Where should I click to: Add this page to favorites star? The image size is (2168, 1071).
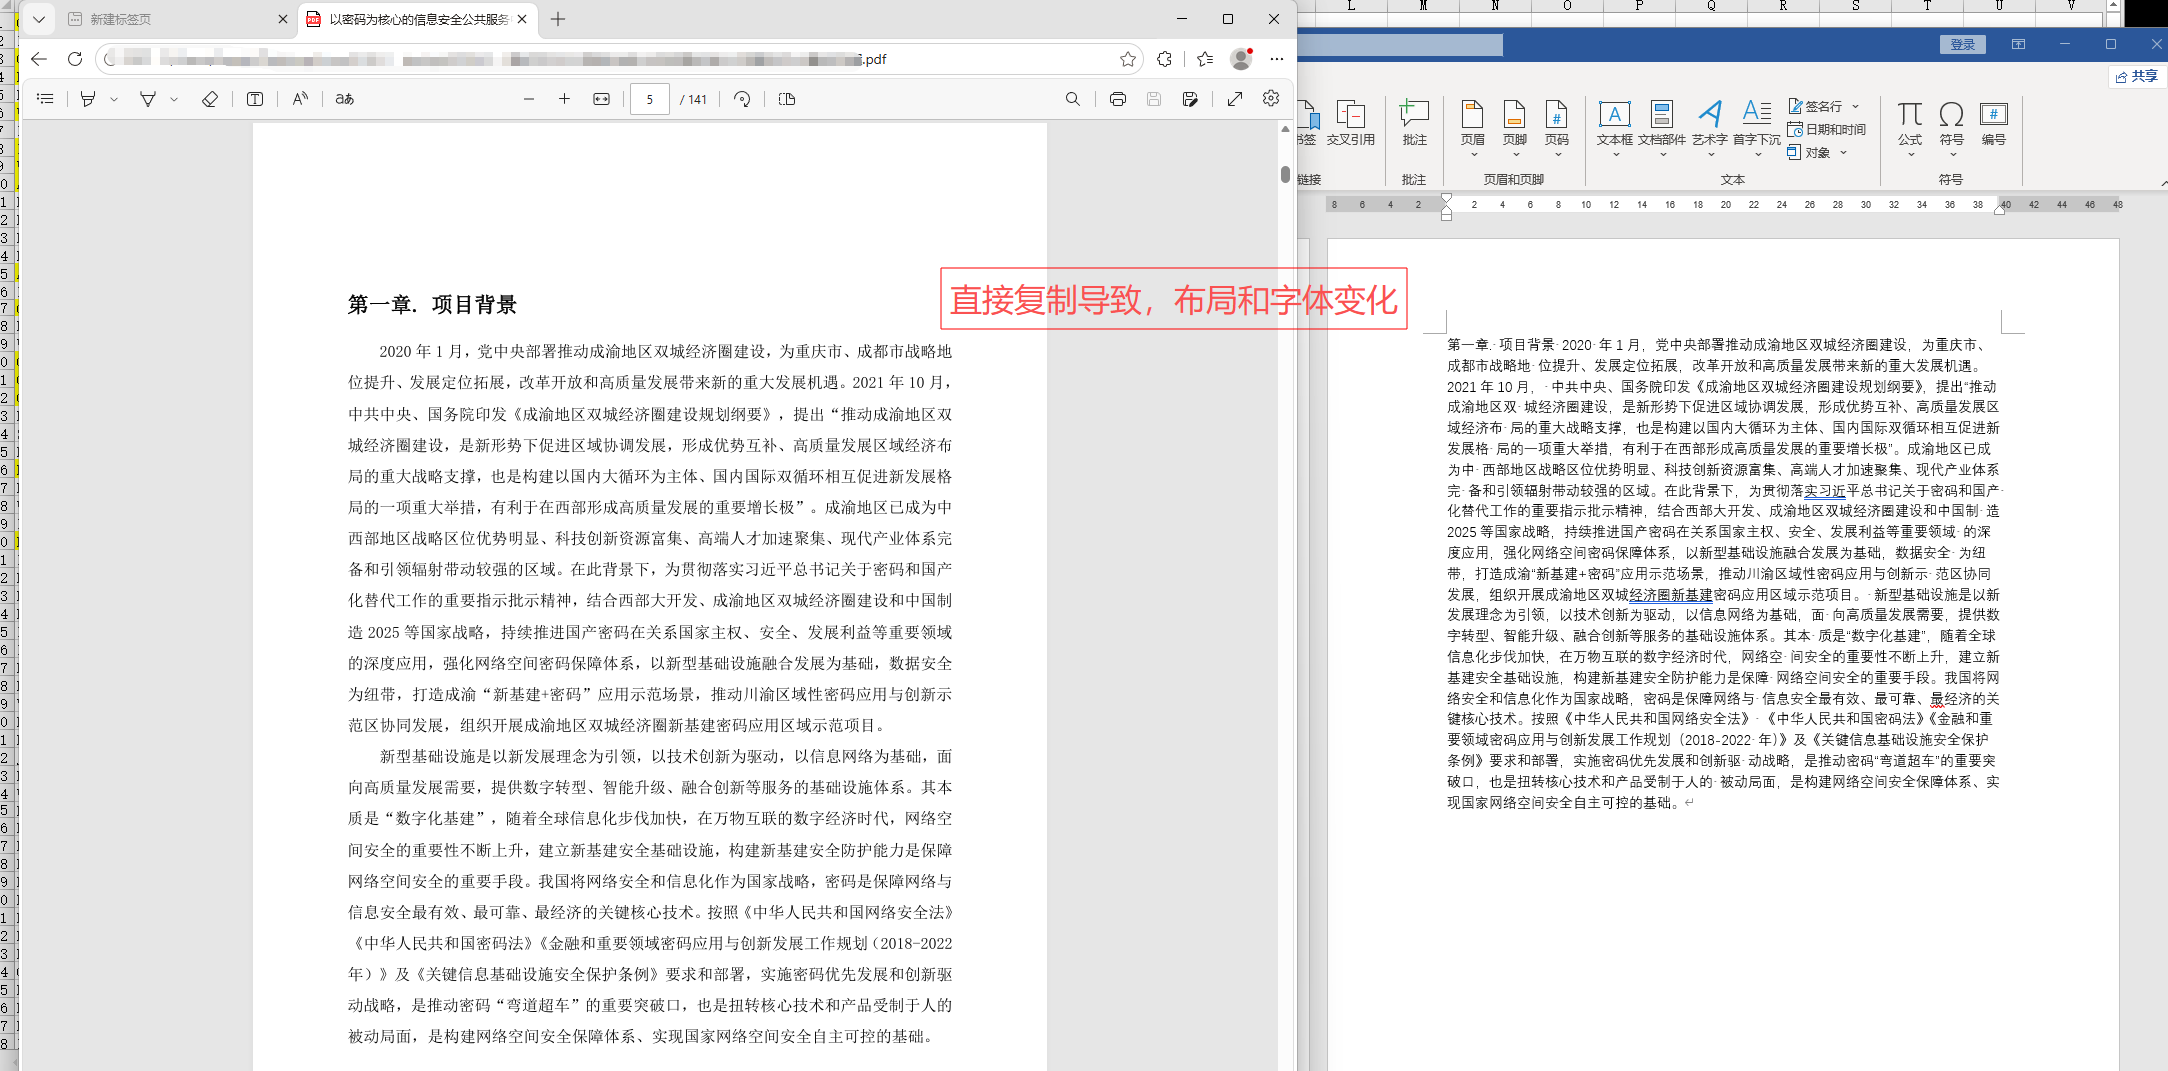click(x=1128, y=59)
